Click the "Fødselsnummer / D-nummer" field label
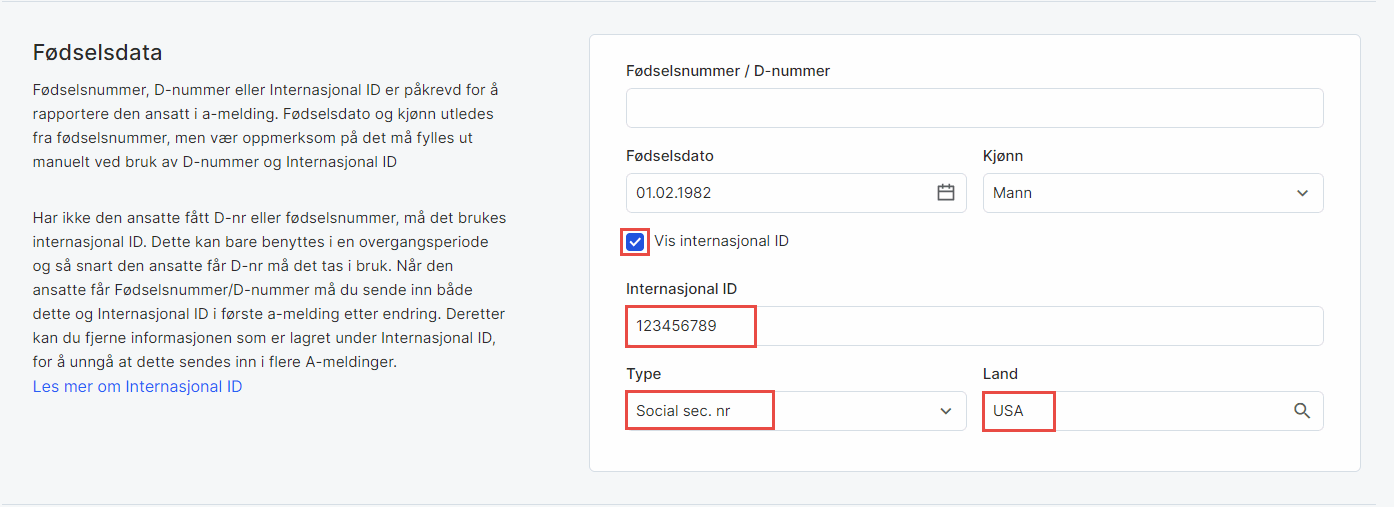The image size is (1394, 507). (x=727, y=71)
